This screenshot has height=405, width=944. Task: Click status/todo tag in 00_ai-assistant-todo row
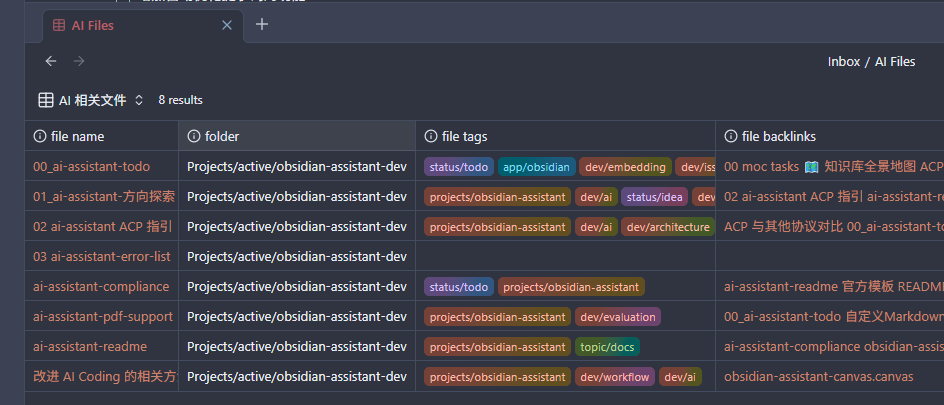pyautogui.click(x=459, y=167)
